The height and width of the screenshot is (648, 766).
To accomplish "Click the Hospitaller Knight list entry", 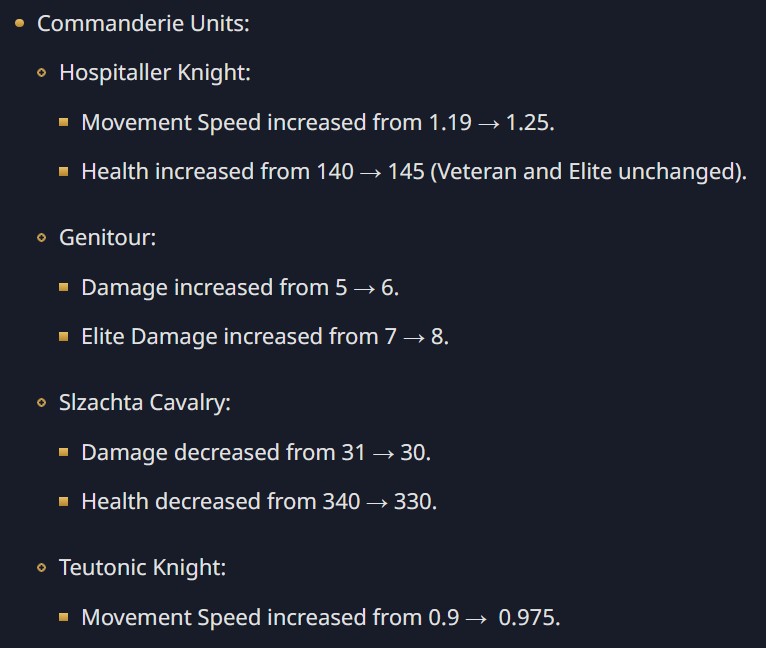I will [155, 72].
